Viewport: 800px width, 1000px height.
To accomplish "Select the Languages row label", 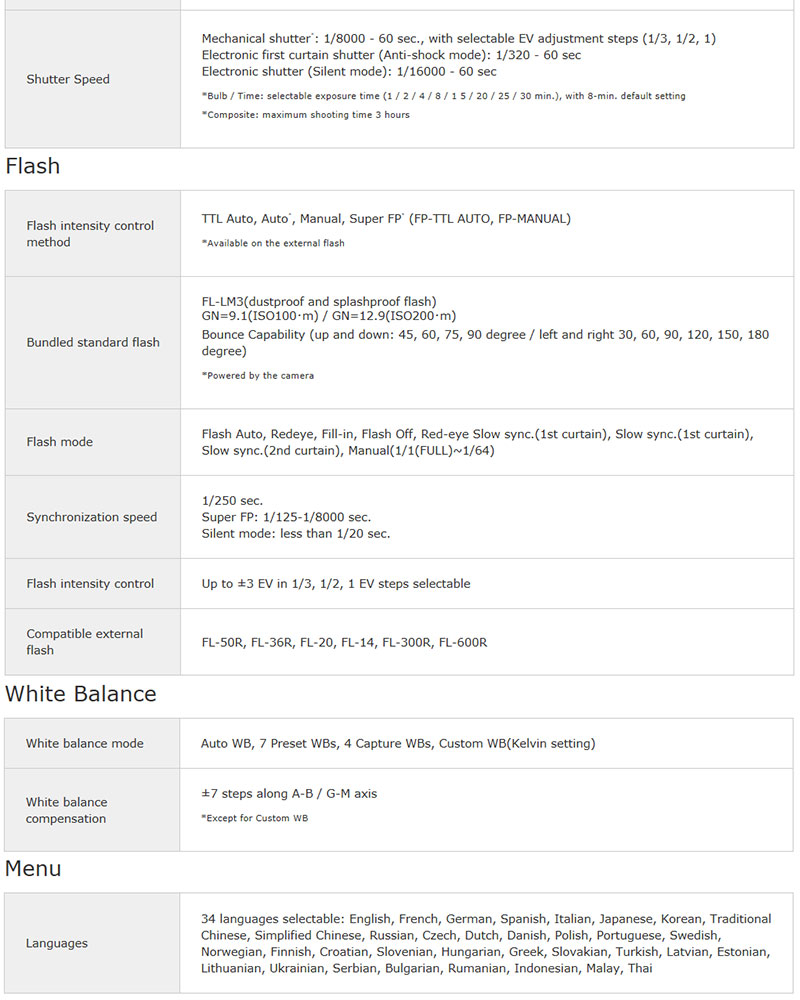I will pyautogui.click(x=57, y=943).
